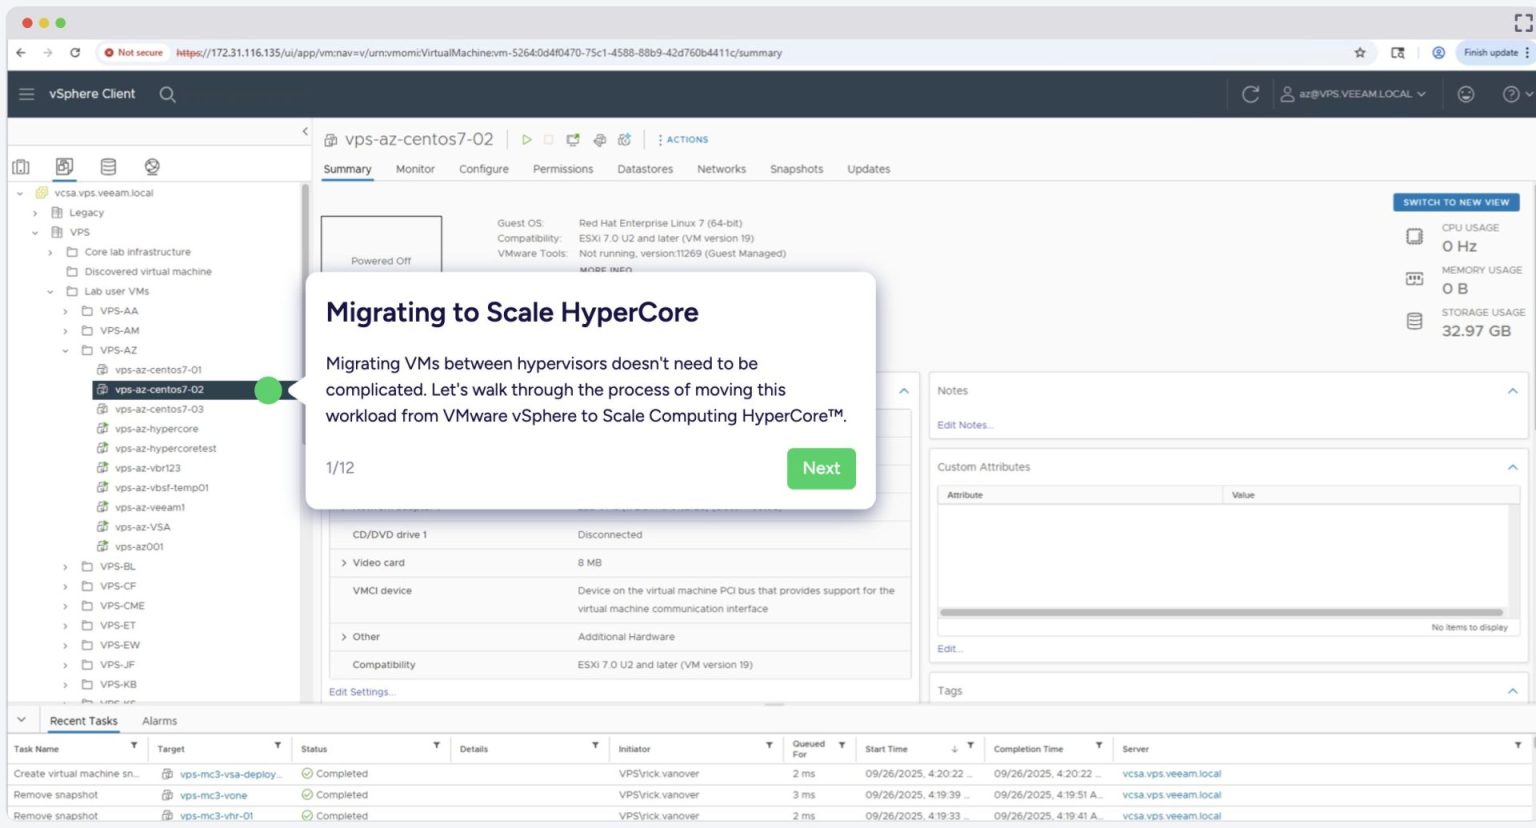Image resolution: width=1536 pixels, height=828 pixels.
Task: Open the vps-mc3-vone target link
Action: point(213,794)
